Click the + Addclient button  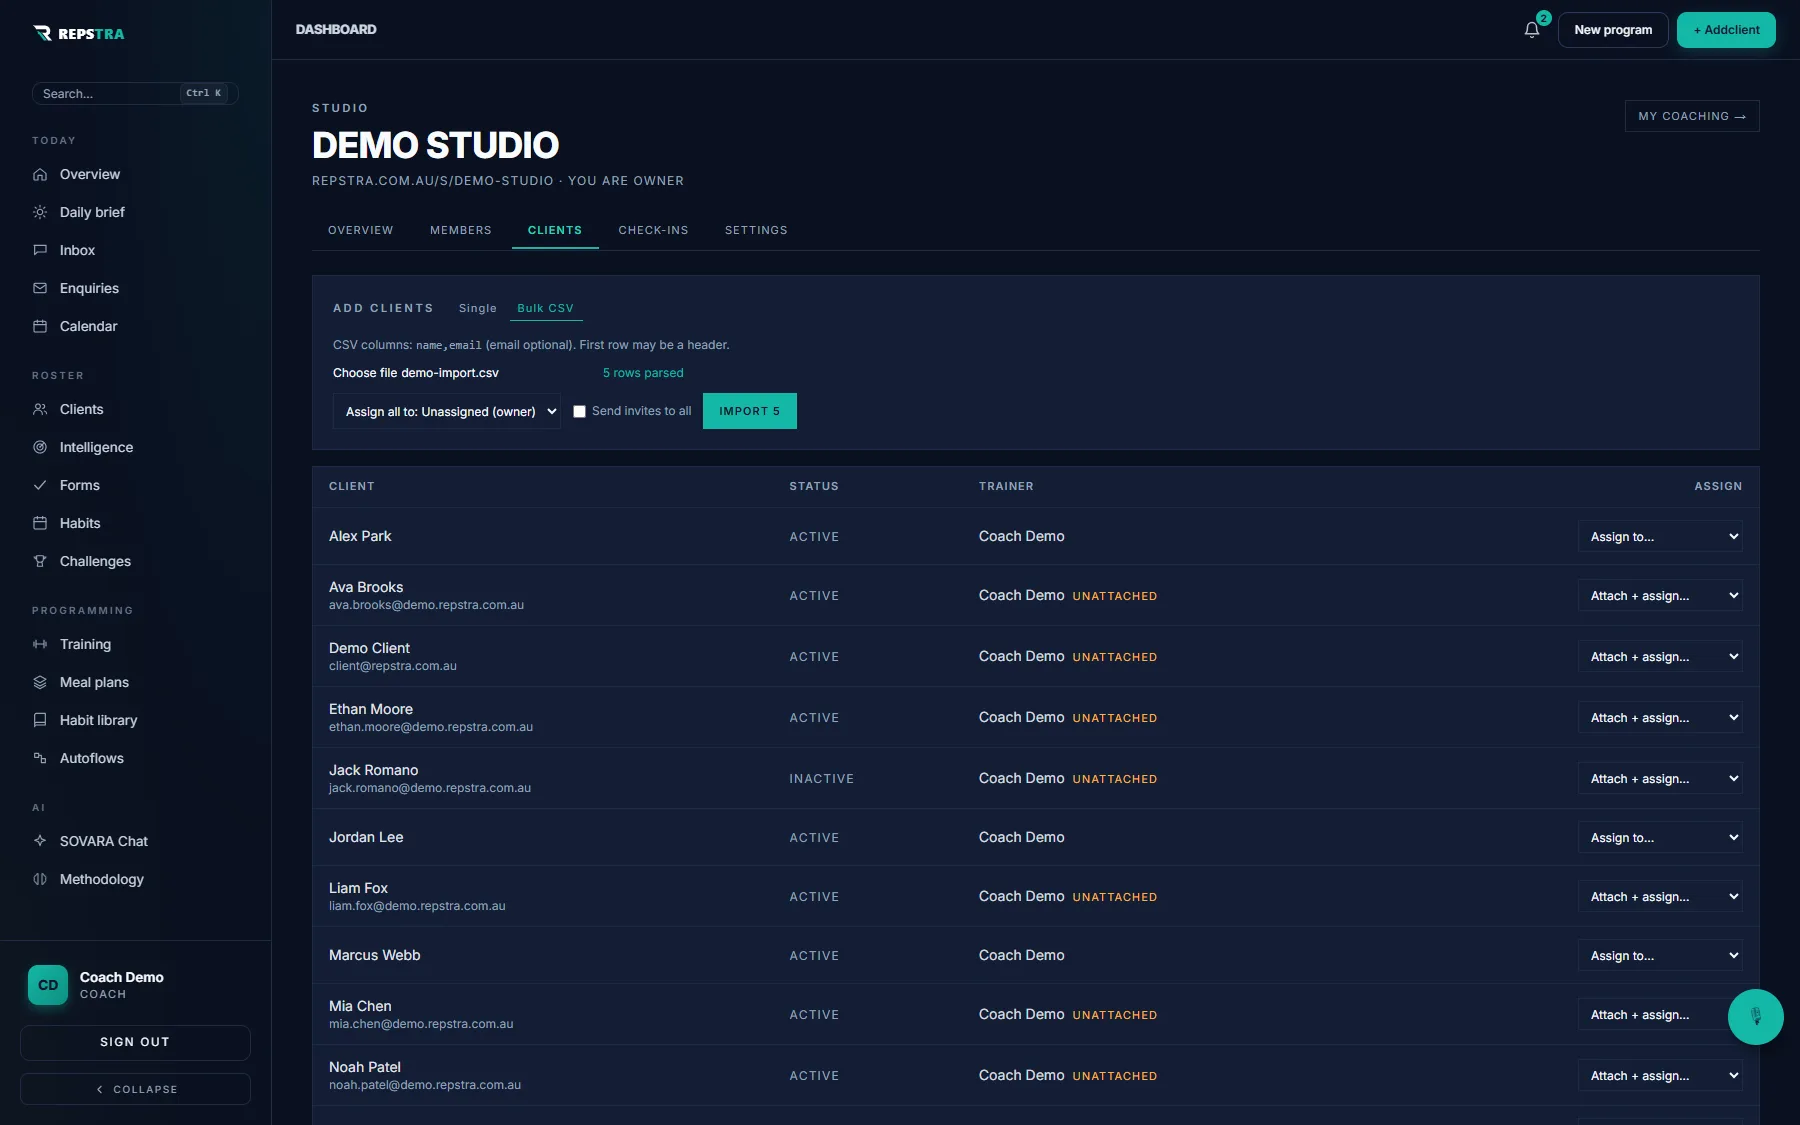click(x=1726, y=30)
